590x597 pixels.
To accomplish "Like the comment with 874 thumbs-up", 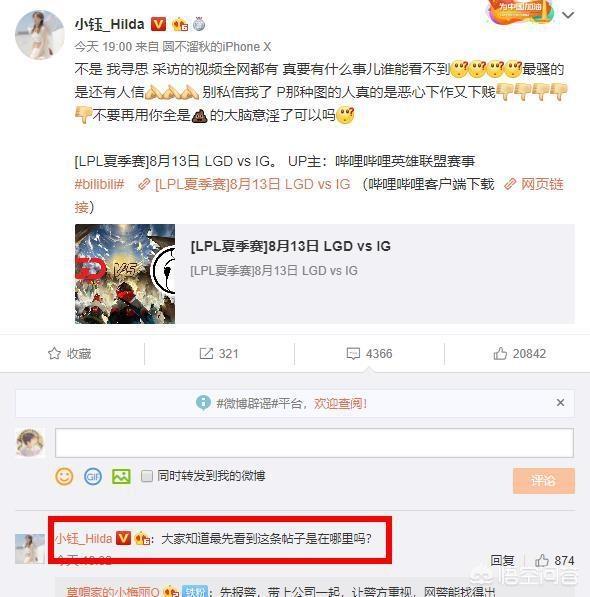I will pos(554,560).
